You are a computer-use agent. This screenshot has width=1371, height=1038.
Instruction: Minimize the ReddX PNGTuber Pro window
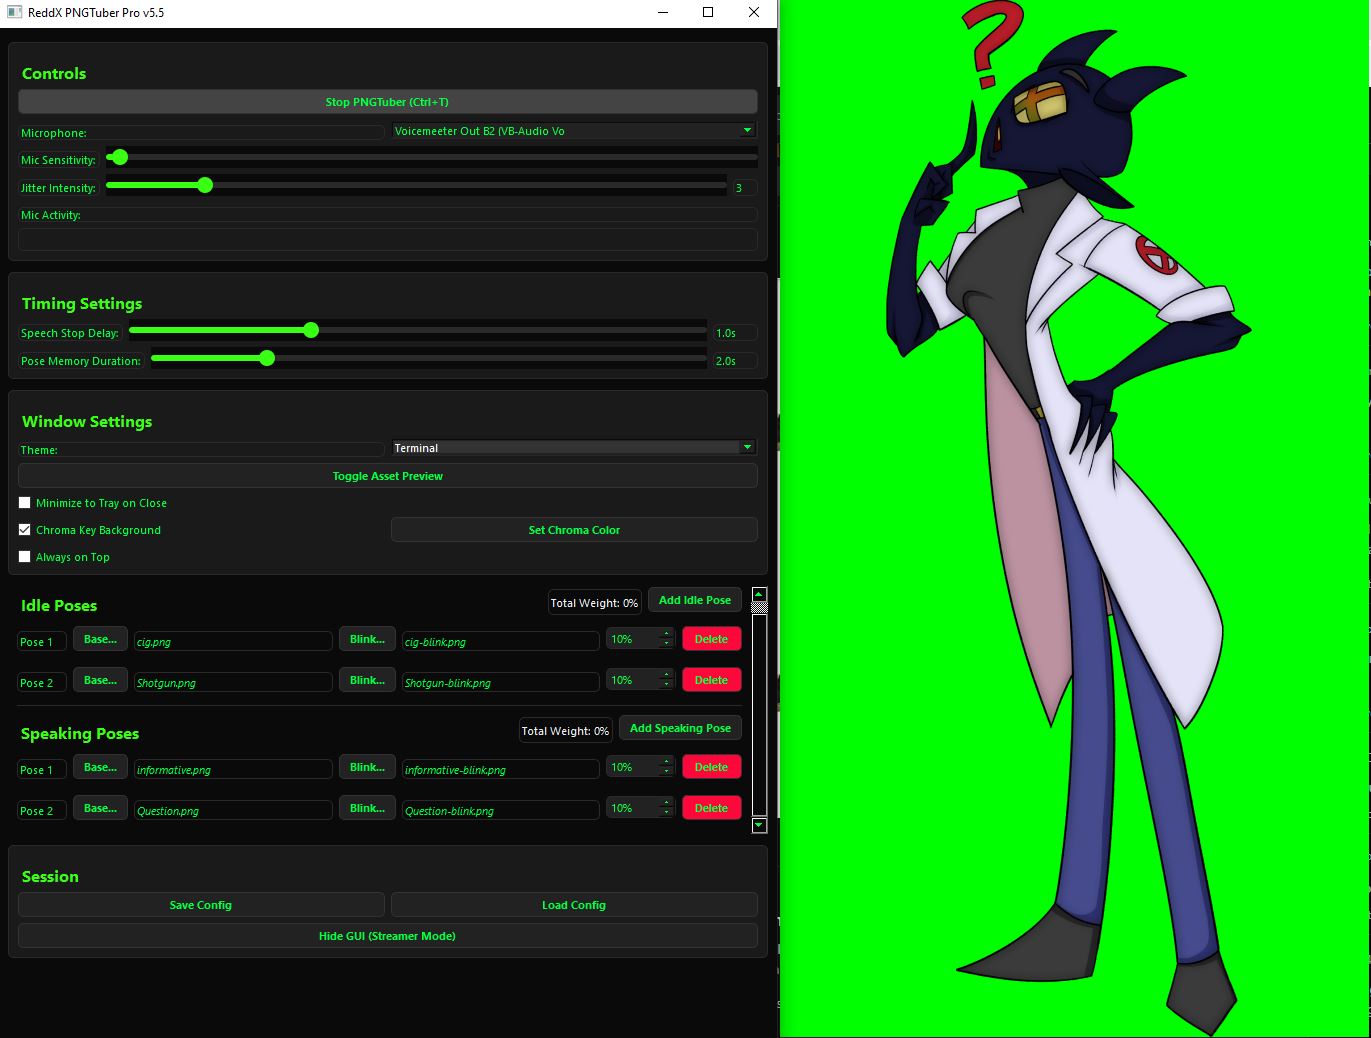click(664, 12)
